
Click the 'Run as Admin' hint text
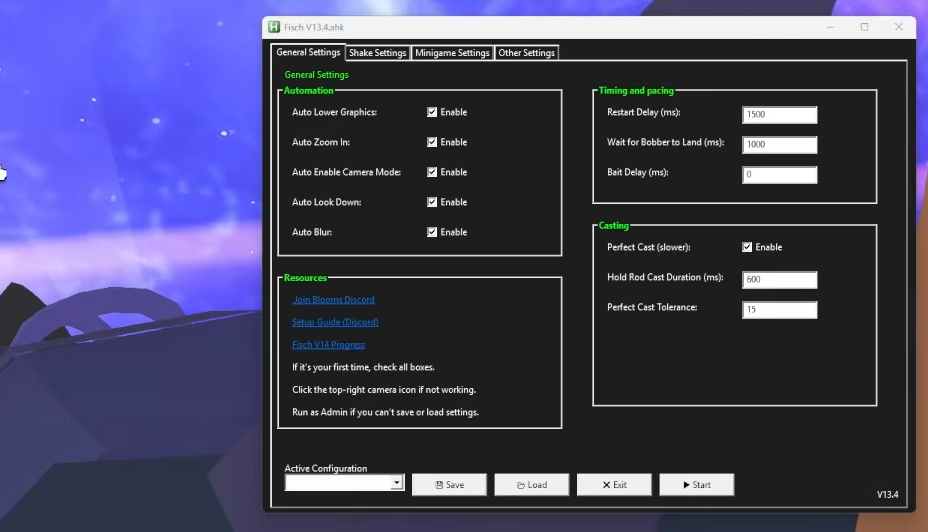[385, 412]
